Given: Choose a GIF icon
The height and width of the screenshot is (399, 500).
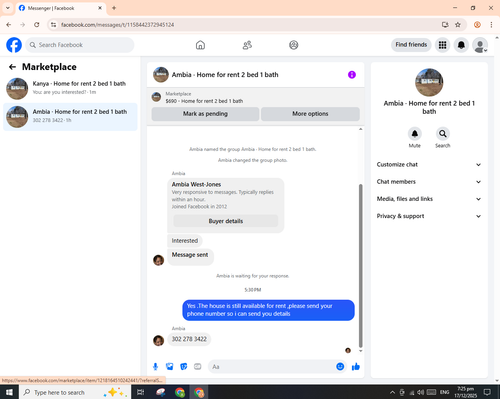Looking at the screenshot, I should 198,367.
